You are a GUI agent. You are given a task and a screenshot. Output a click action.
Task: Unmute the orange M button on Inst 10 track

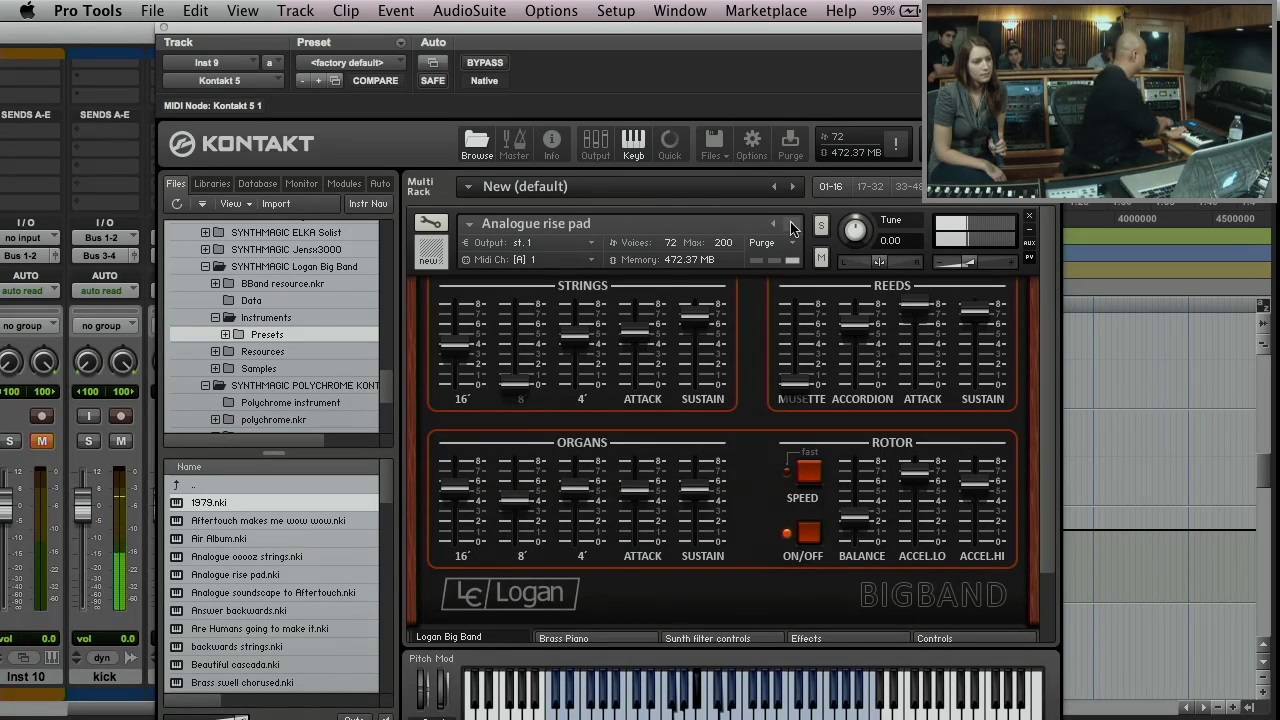click(x=42, y=441)
